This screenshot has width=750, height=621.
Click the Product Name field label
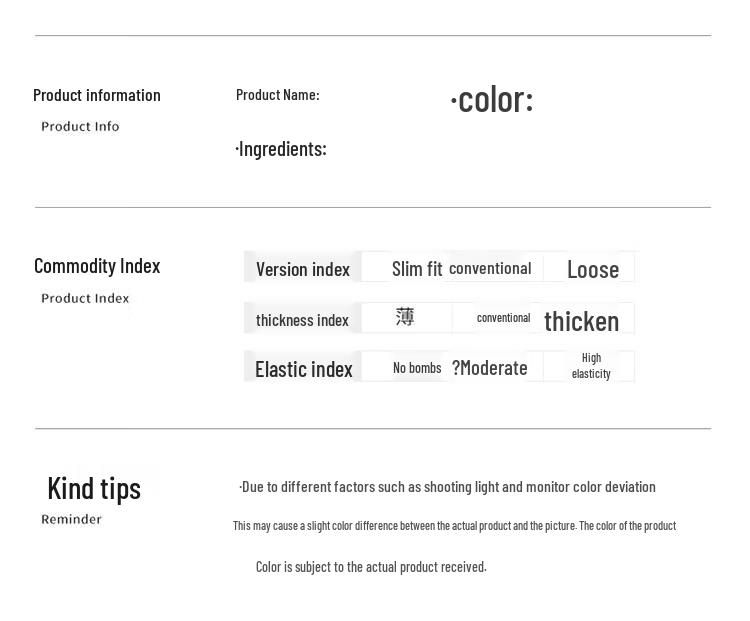click(277, 94)
